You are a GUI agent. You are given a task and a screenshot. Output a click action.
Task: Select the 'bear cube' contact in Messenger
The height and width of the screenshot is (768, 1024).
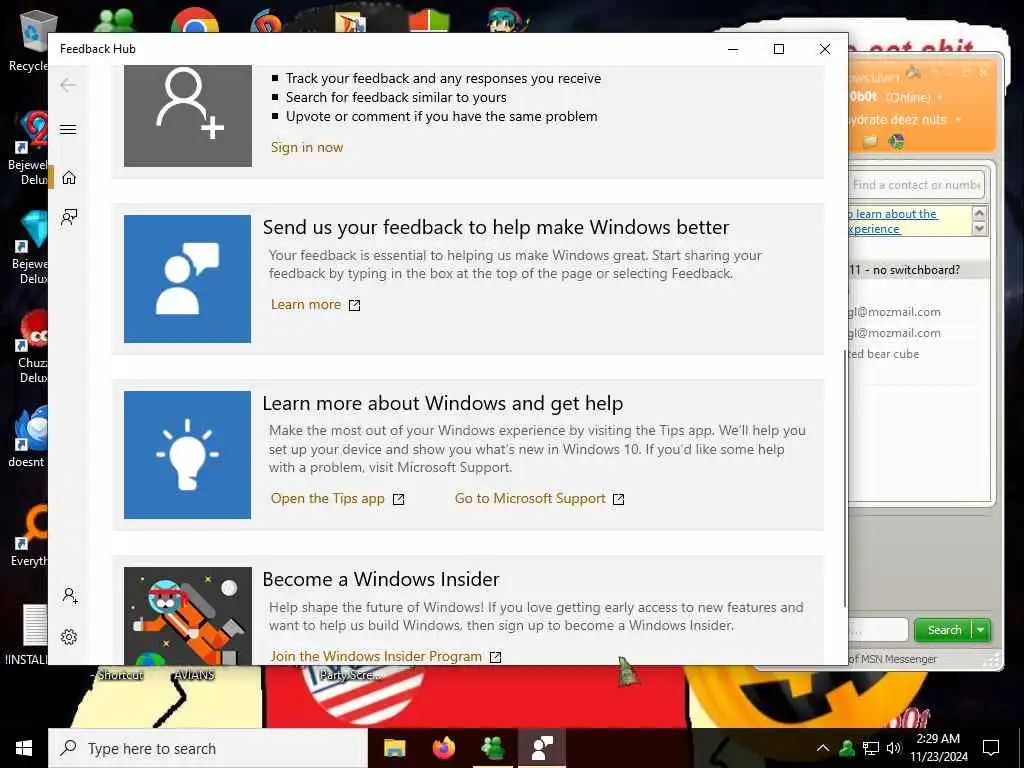884,354
